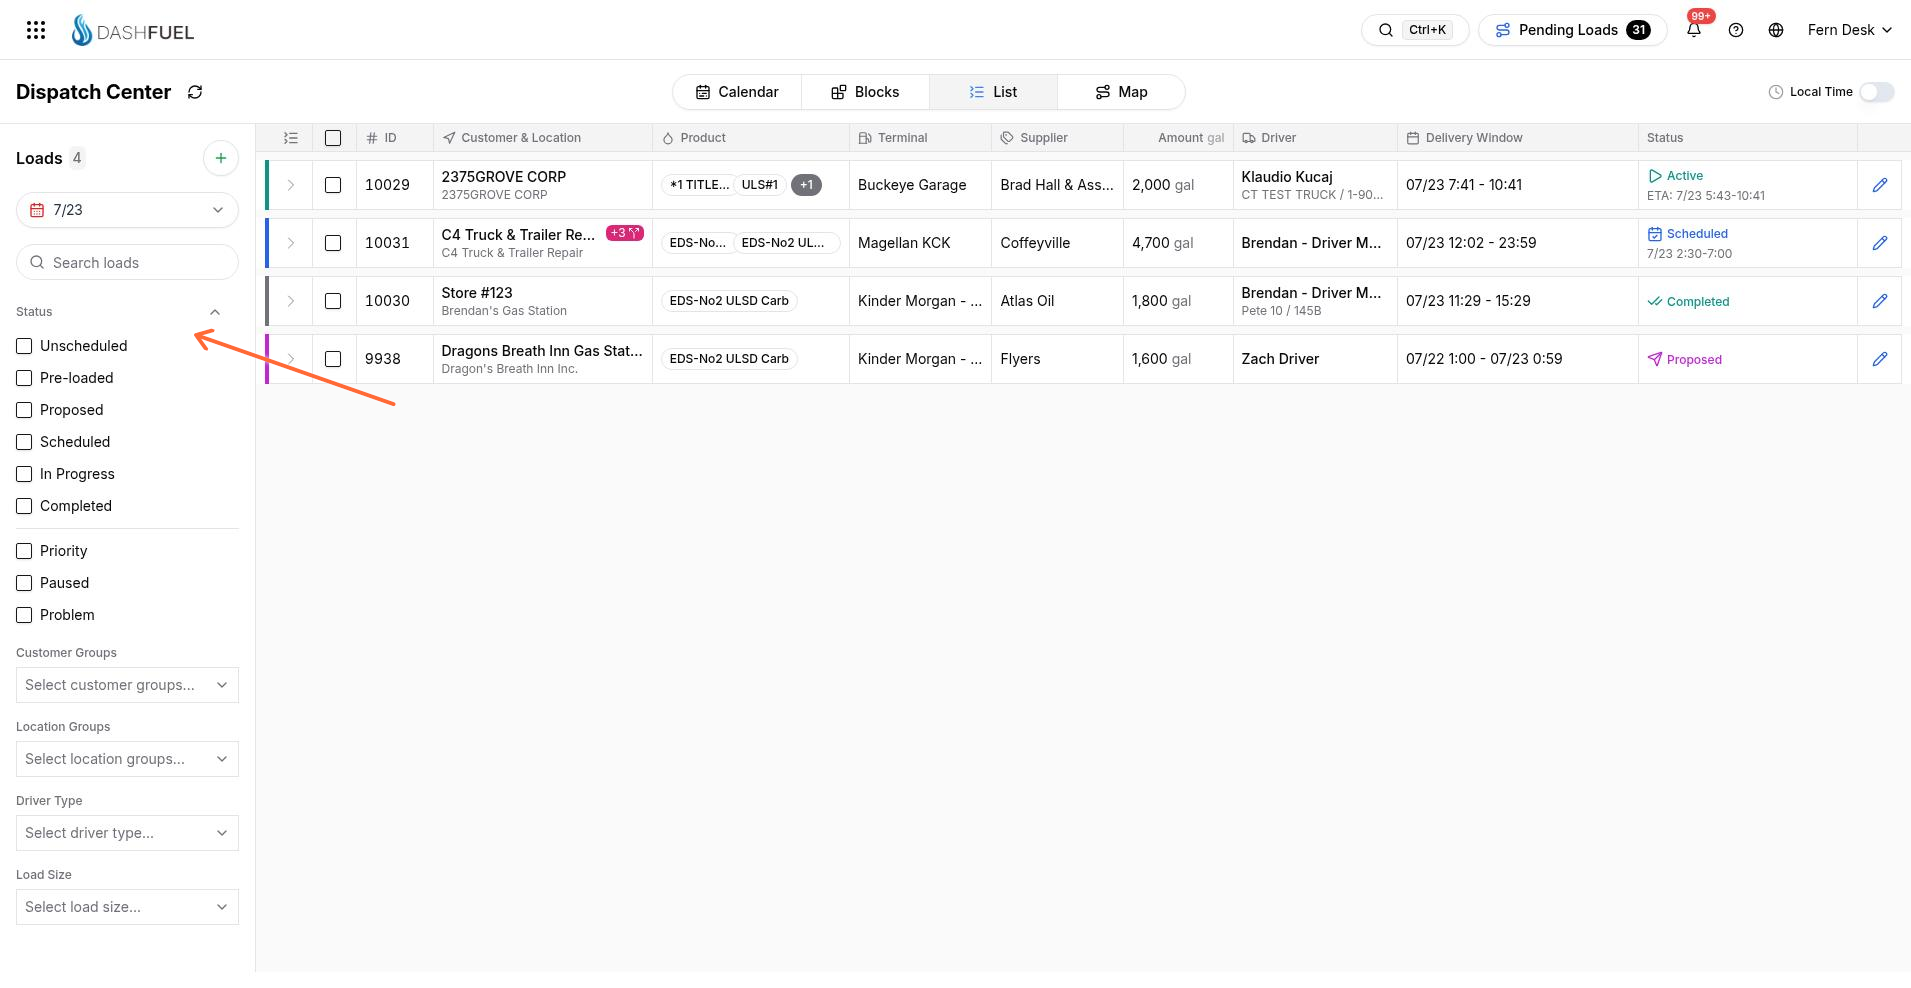Check the Priority filter
This screenshot has width=1911, height=988.
[24, 551]
